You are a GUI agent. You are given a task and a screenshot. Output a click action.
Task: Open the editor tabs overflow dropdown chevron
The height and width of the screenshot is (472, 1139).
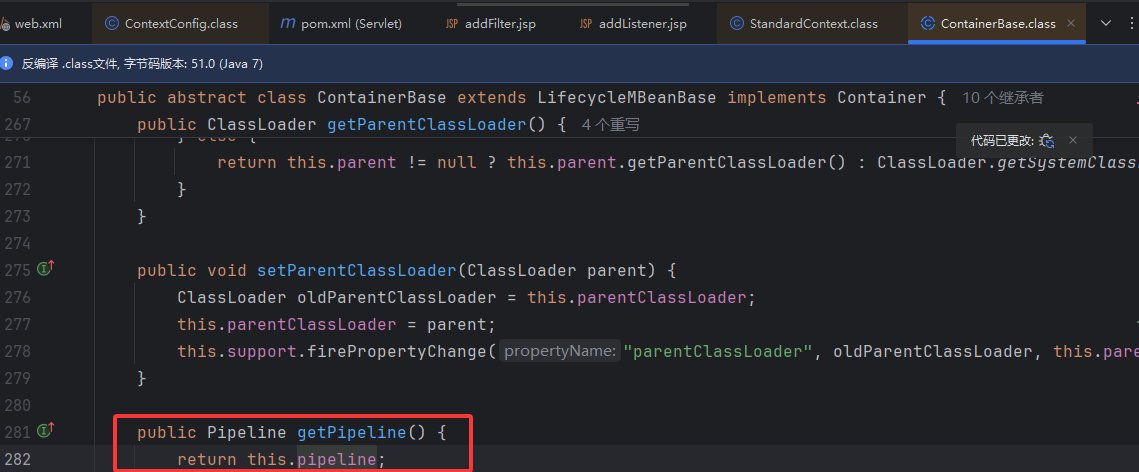[1105, 23]
